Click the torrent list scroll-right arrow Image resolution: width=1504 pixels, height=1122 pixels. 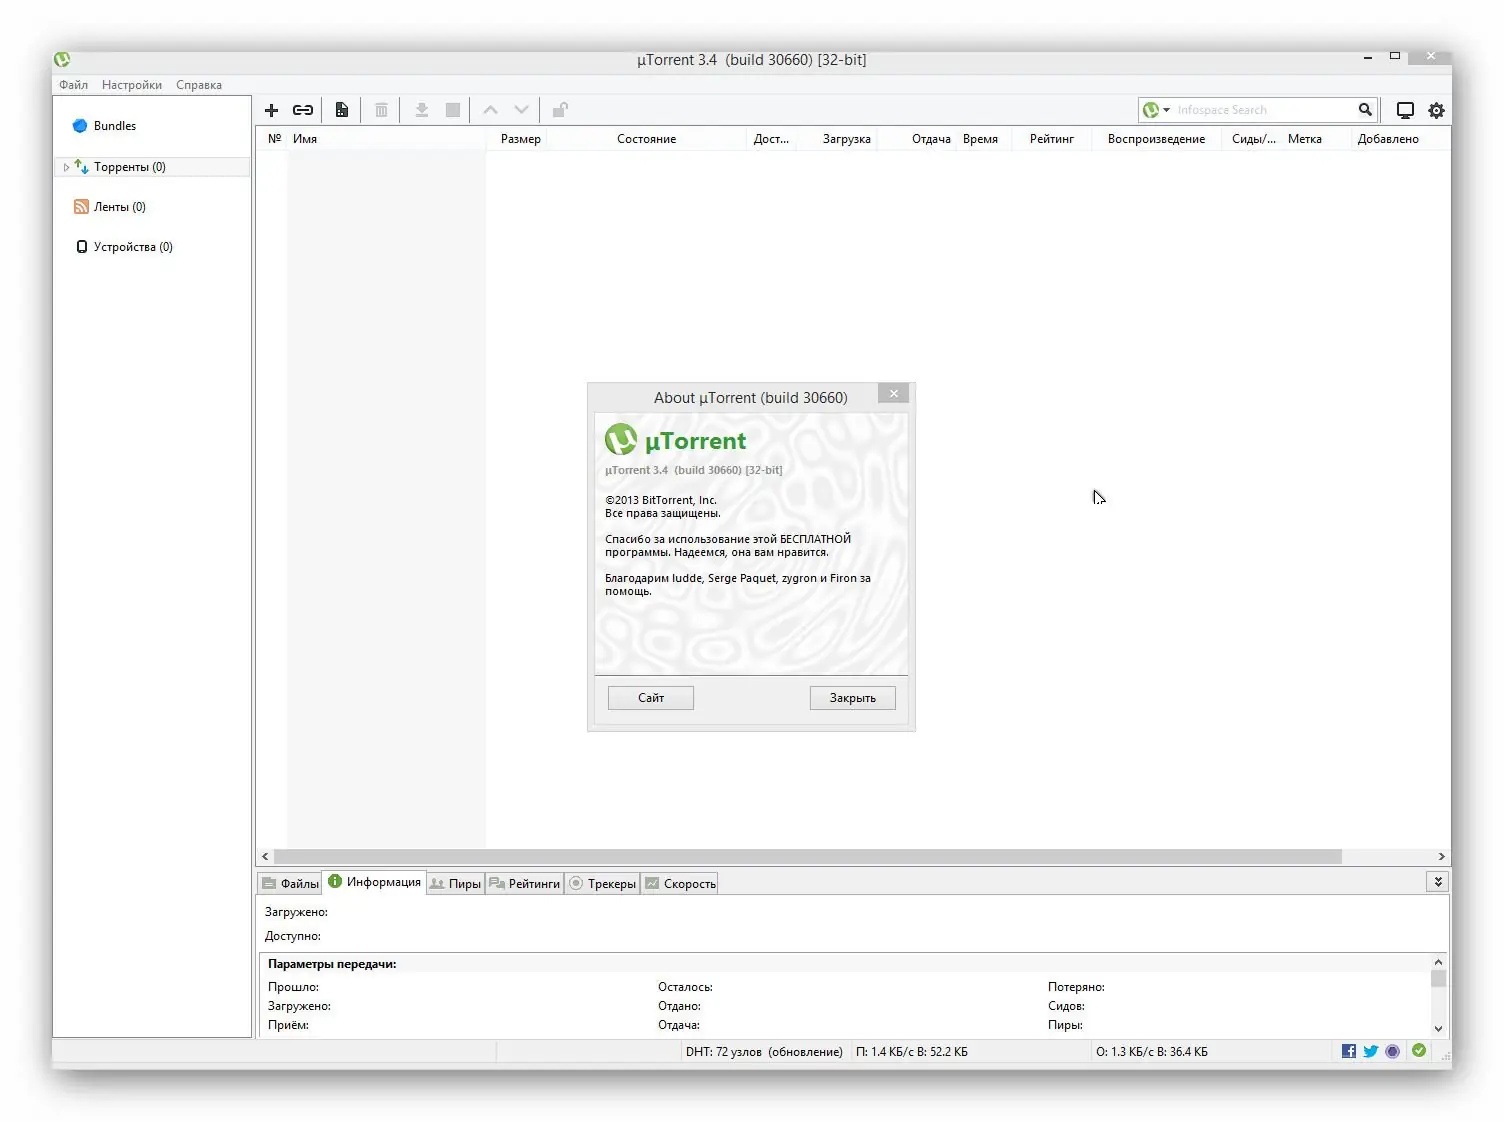click(1441, 857)
